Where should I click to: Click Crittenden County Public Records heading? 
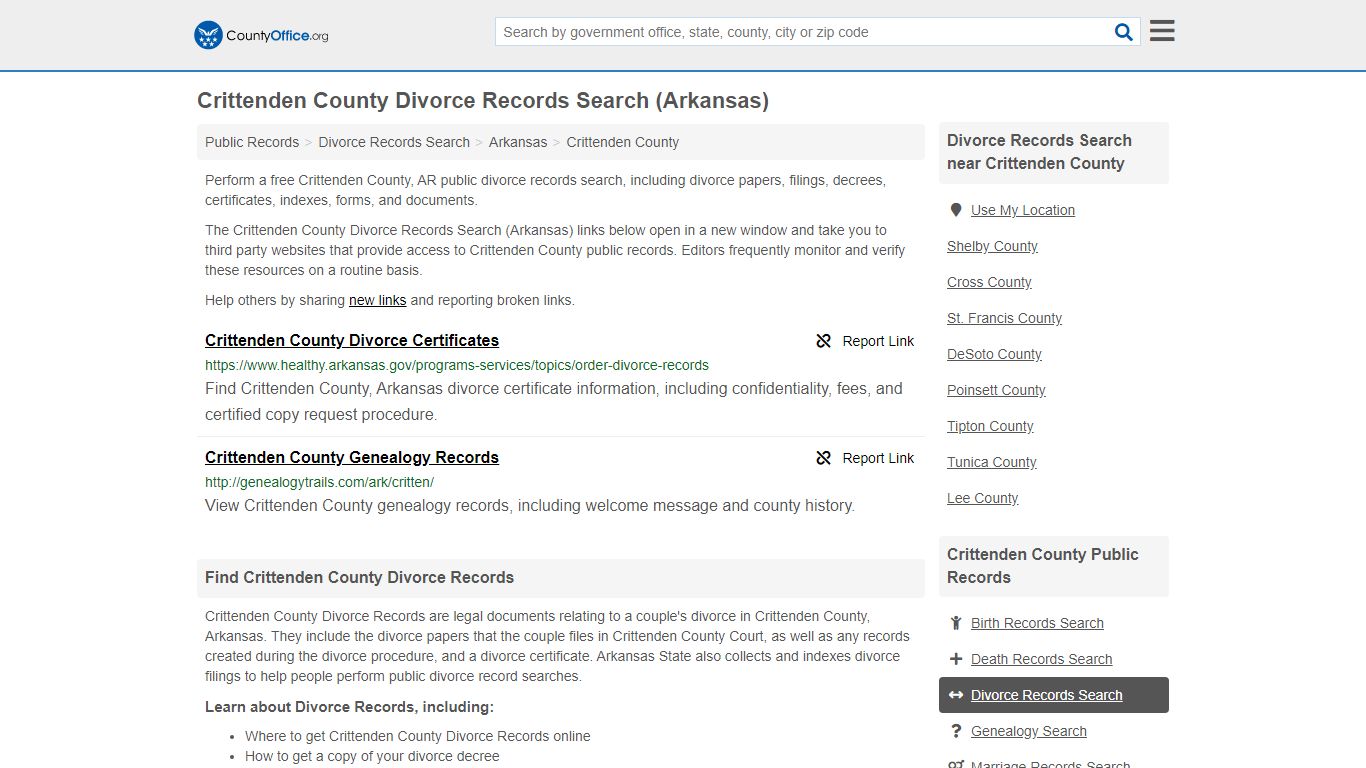pos(1043,566)
